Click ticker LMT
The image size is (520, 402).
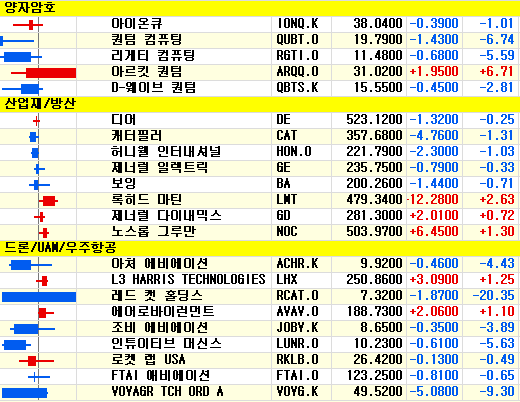pyautogui.click(x=286, y=200)
